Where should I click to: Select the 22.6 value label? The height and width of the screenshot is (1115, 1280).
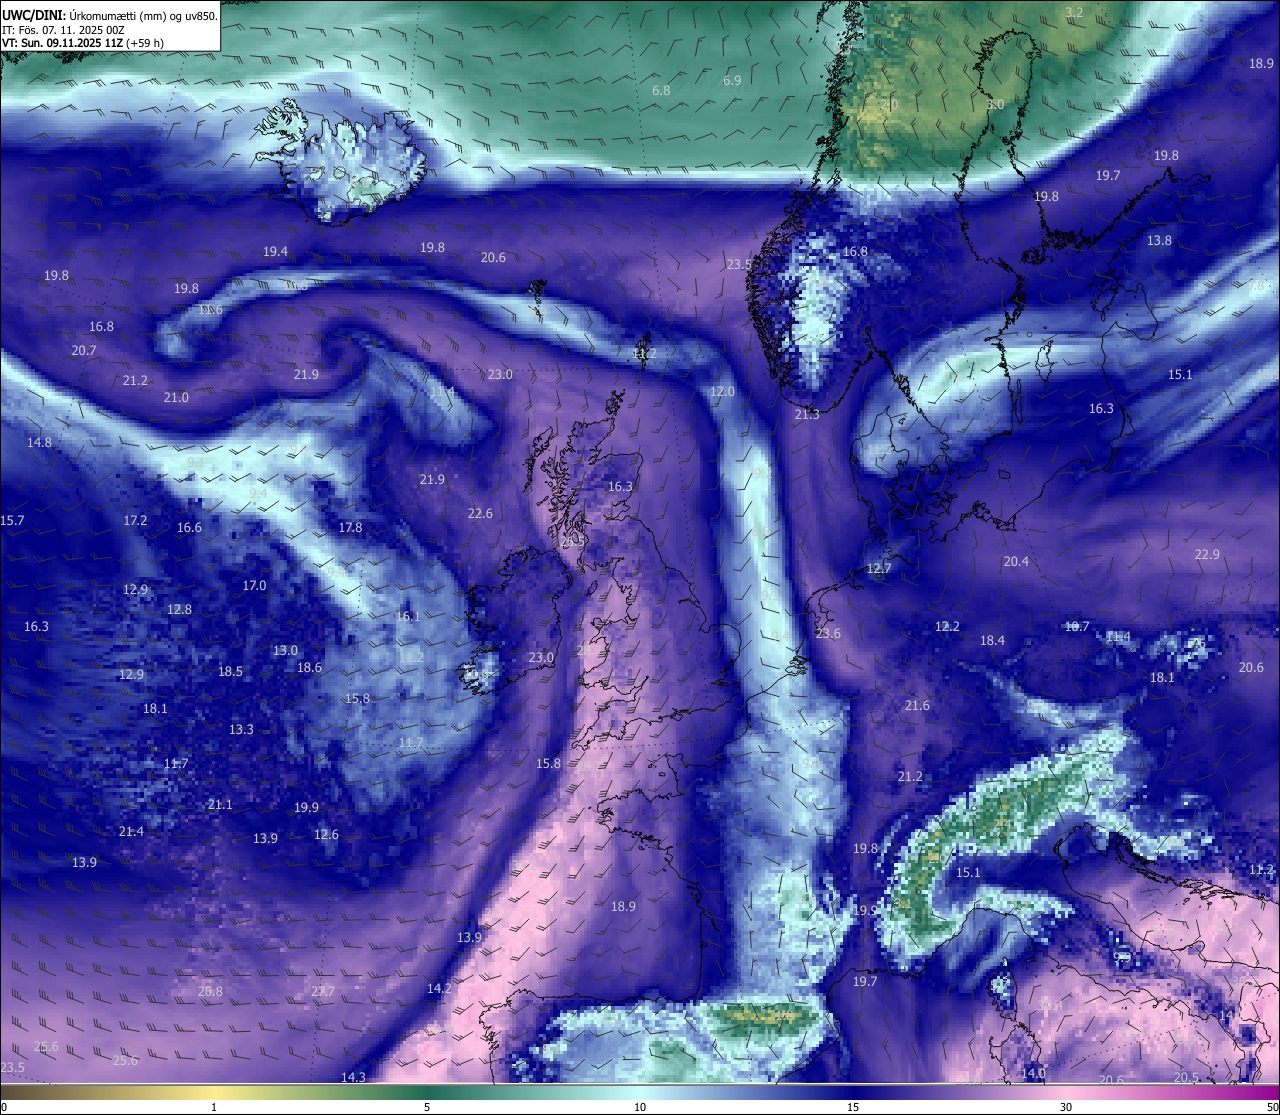pos(480,513)
